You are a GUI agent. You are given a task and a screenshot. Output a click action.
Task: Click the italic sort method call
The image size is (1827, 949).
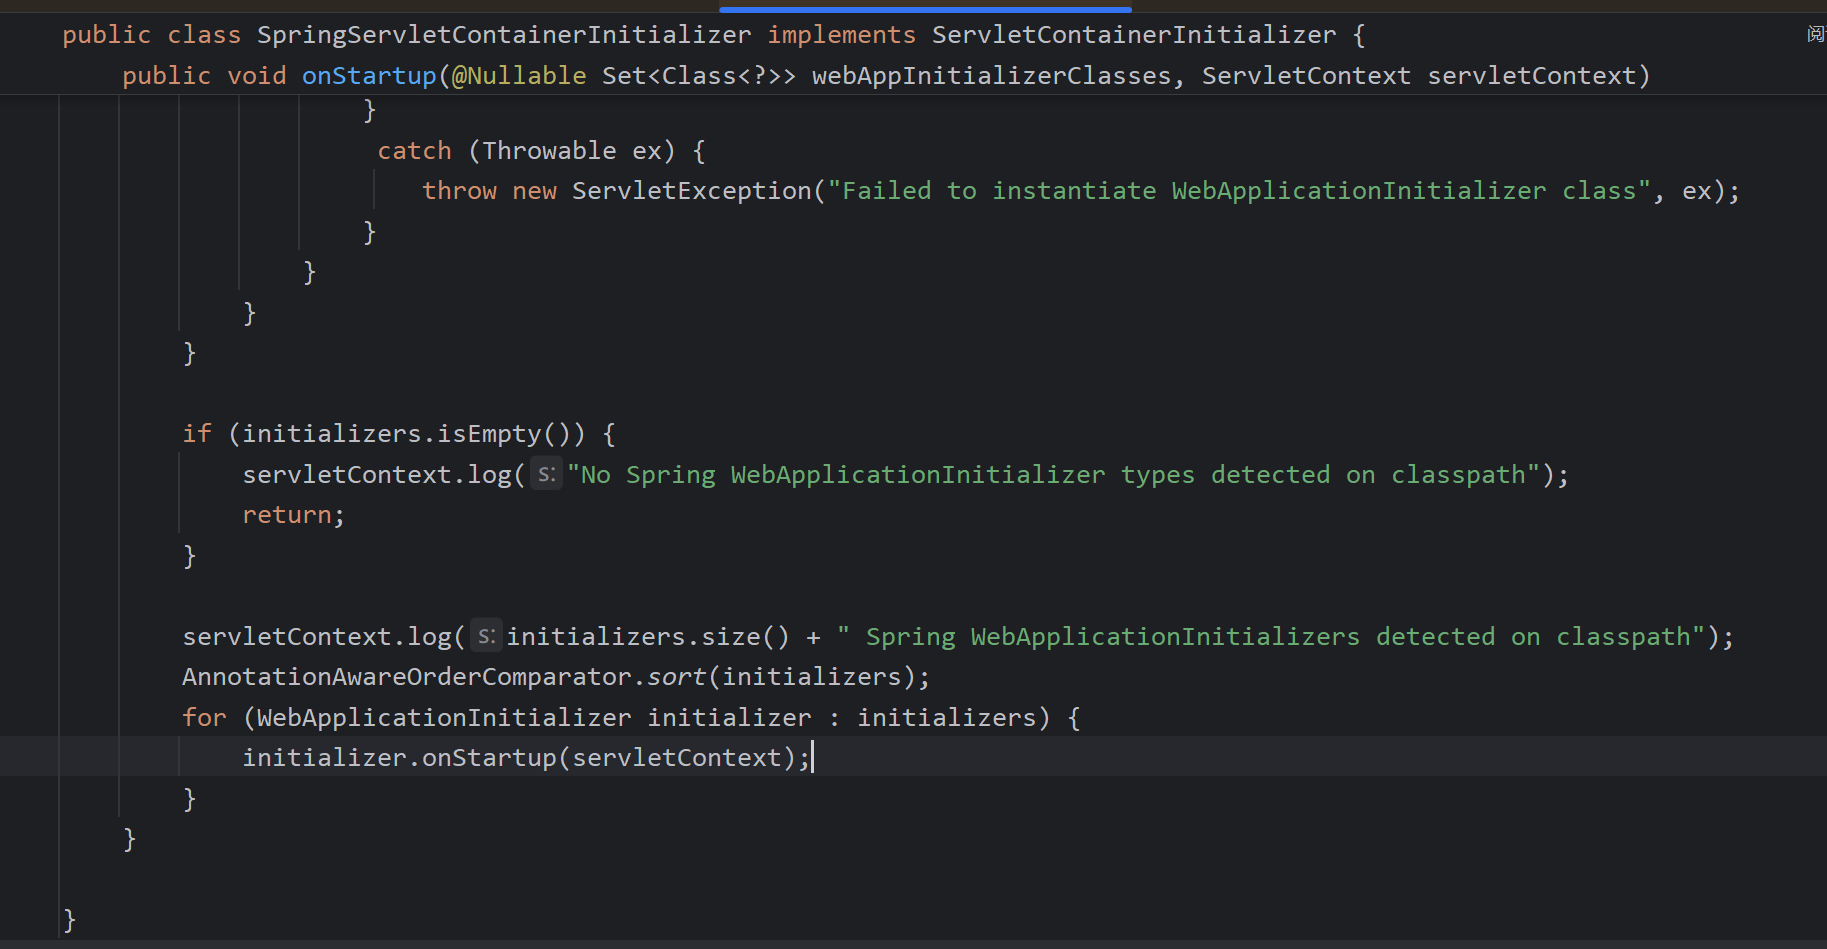tap(677, 677)
